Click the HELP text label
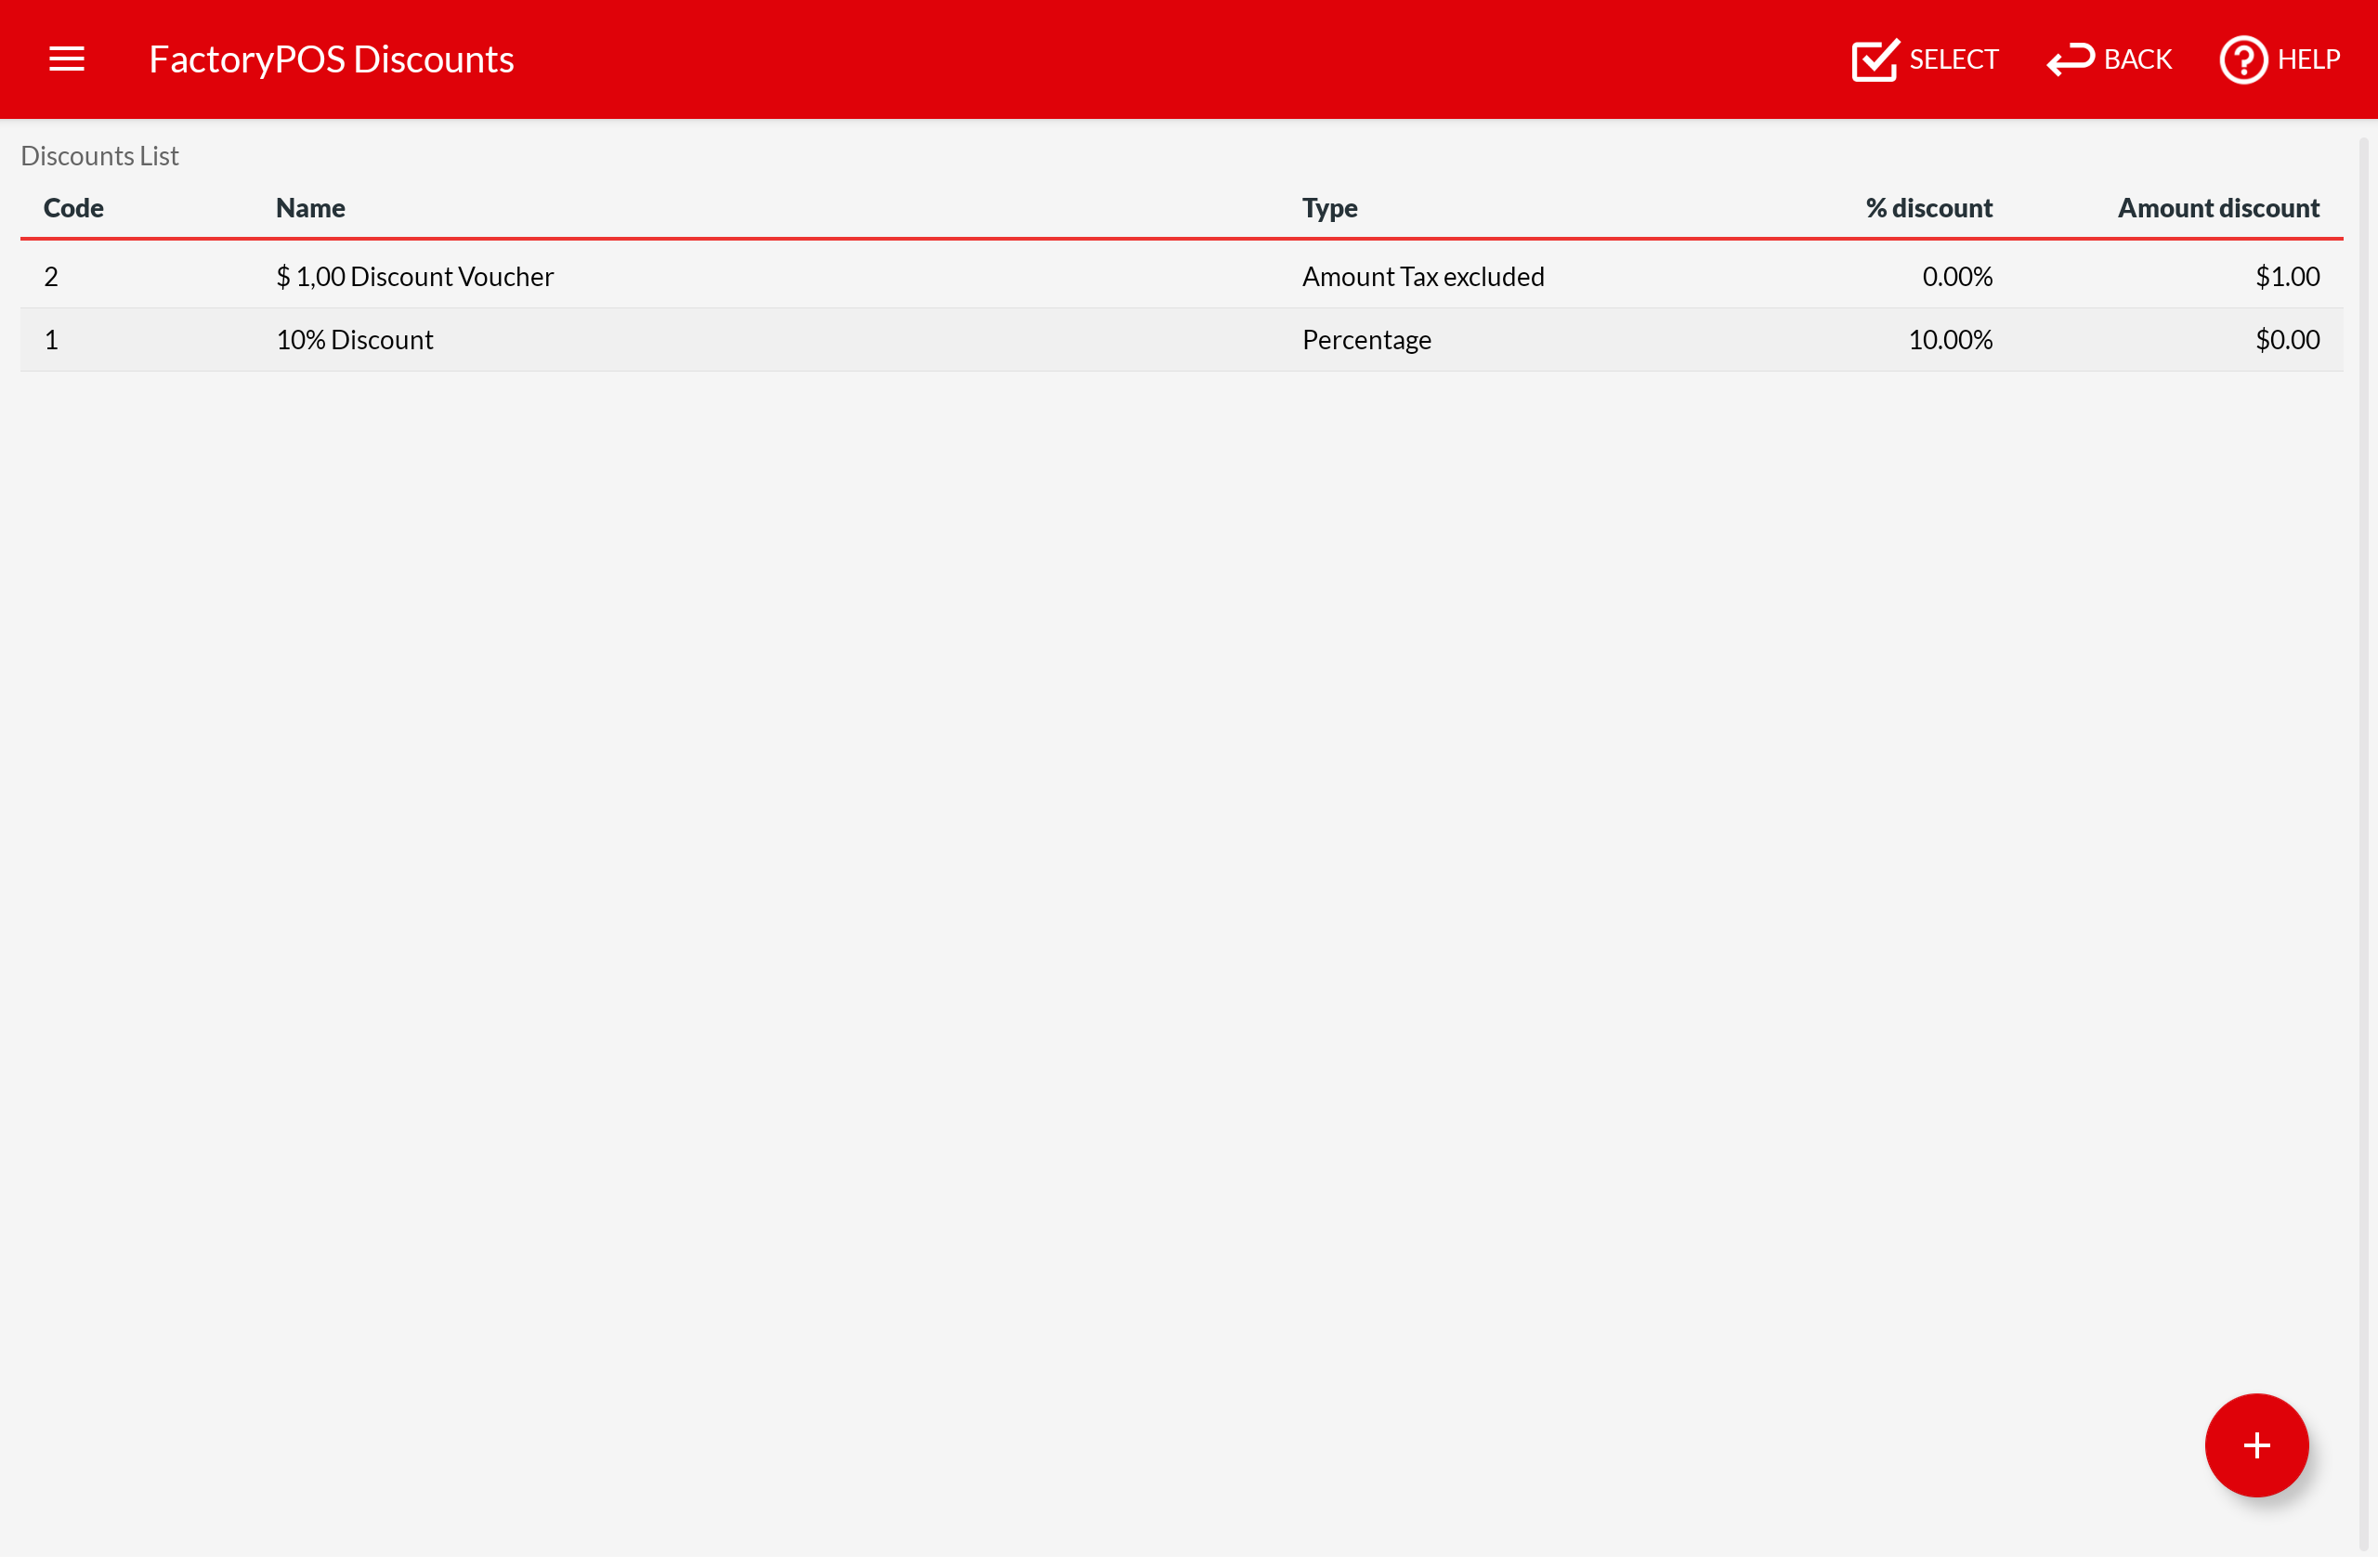 tap(2308, 60)
